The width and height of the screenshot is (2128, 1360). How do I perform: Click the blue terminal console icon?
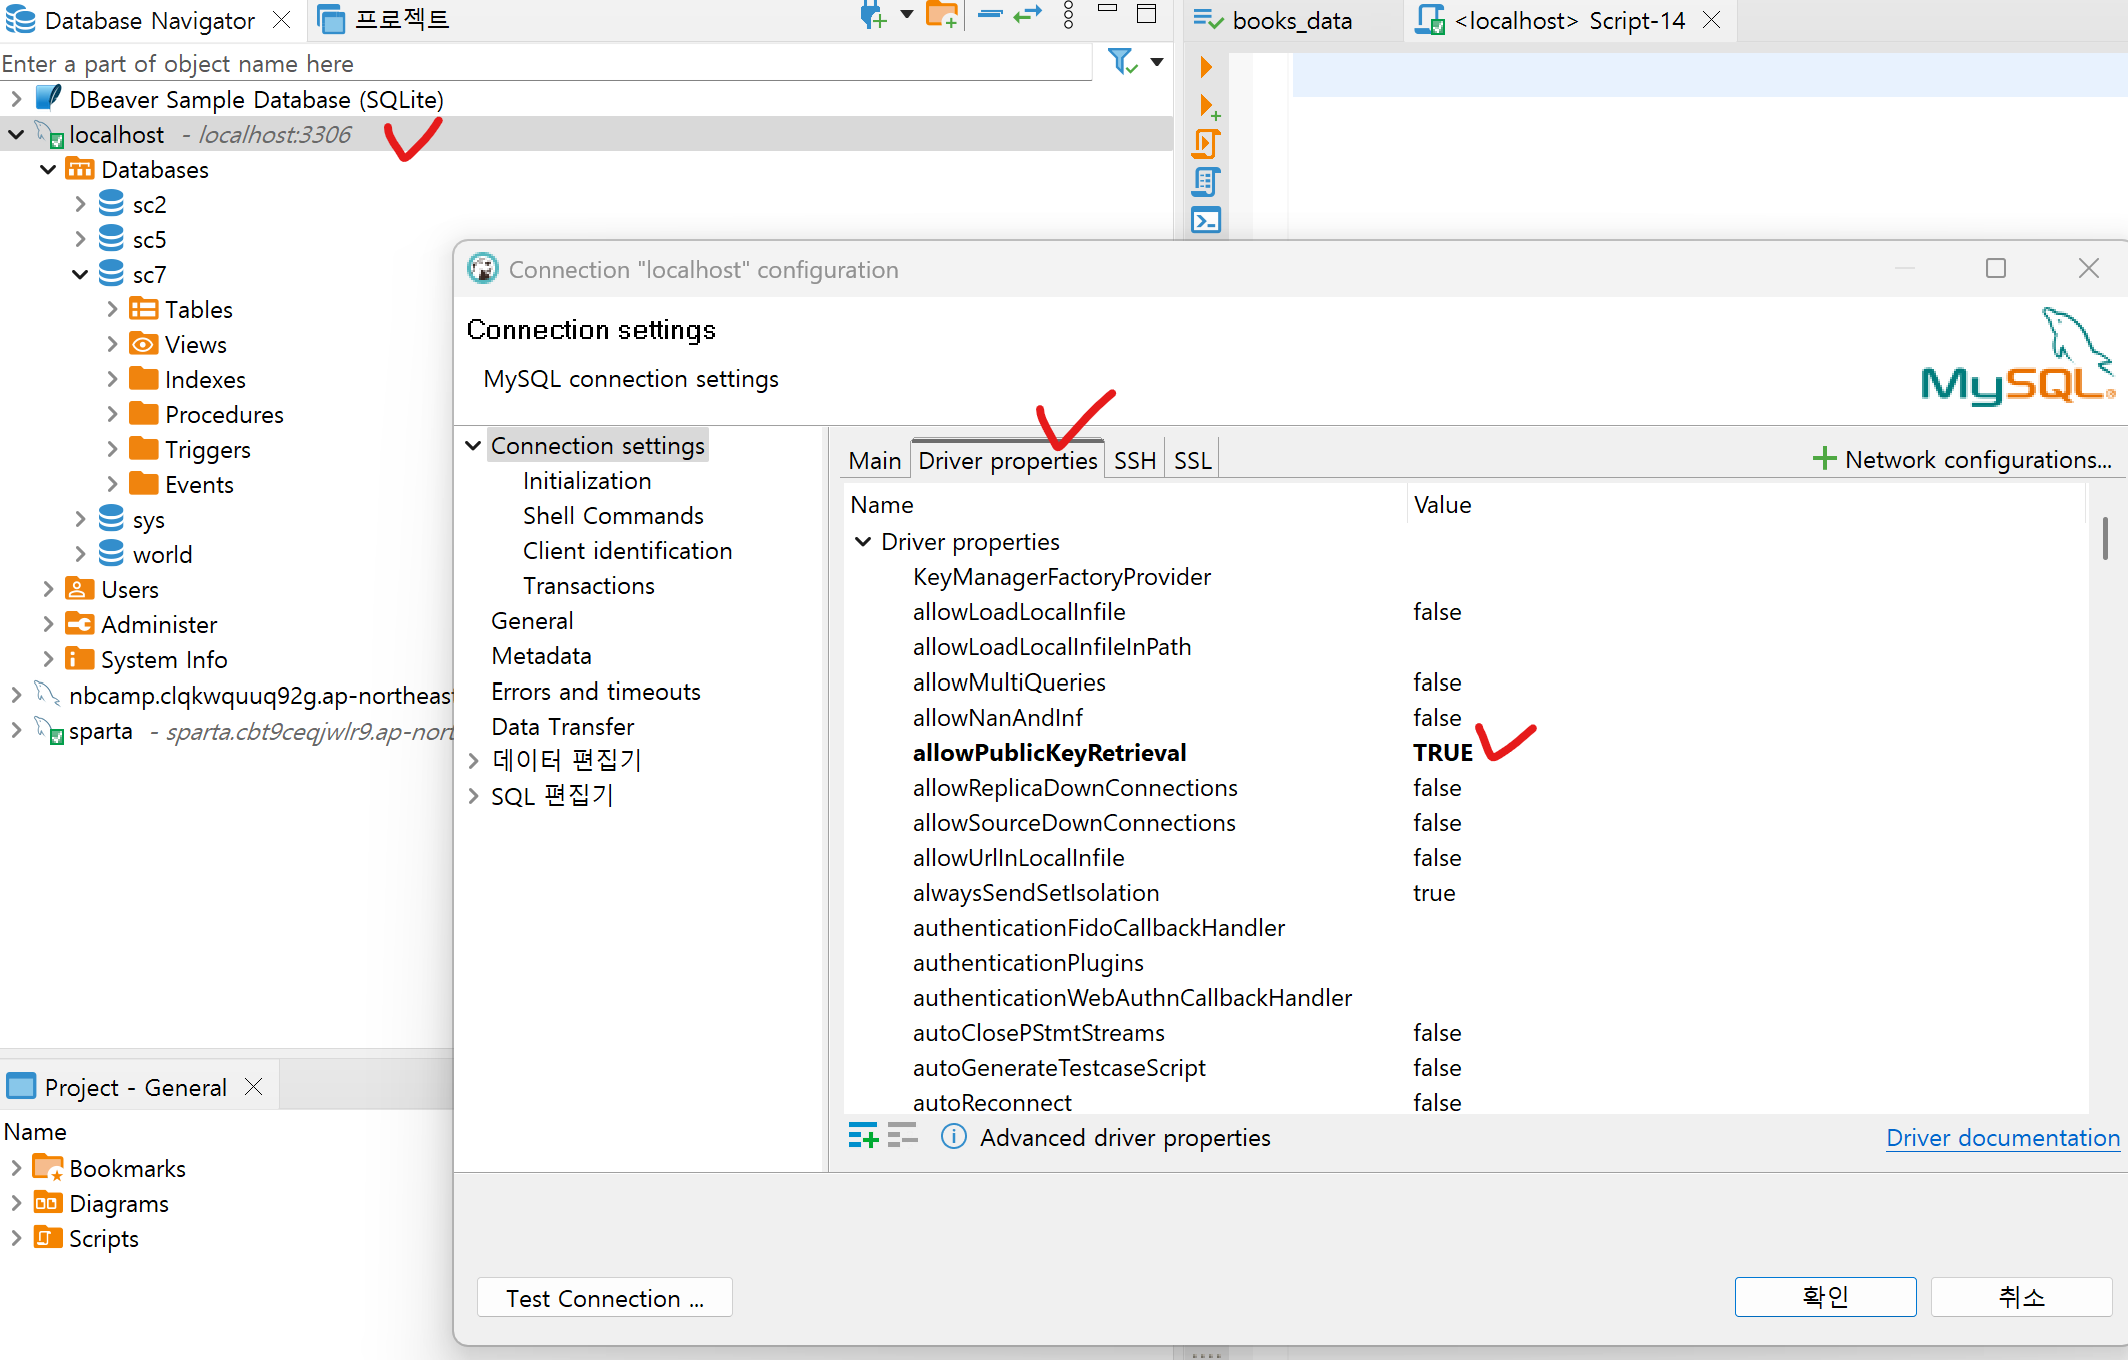coord(1206,220)
